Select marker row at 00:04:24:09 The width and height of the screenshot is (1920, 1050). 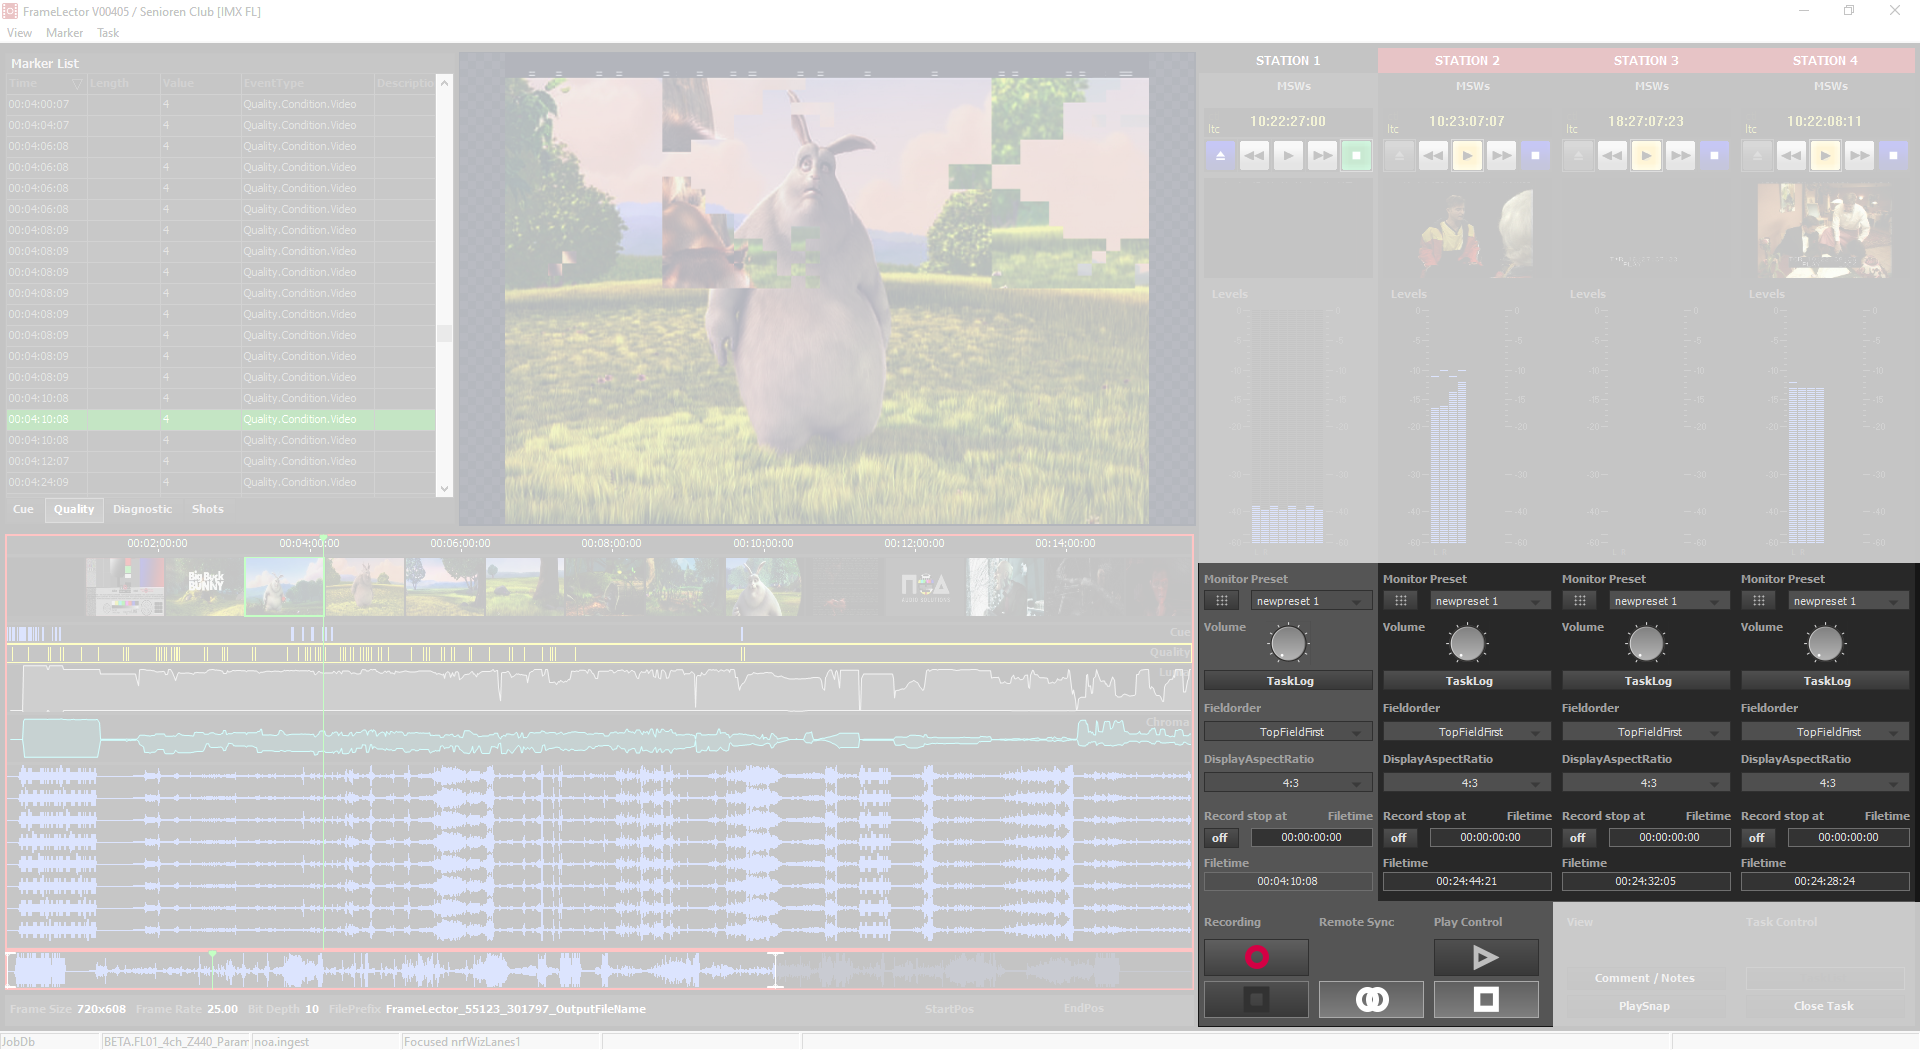221,482
